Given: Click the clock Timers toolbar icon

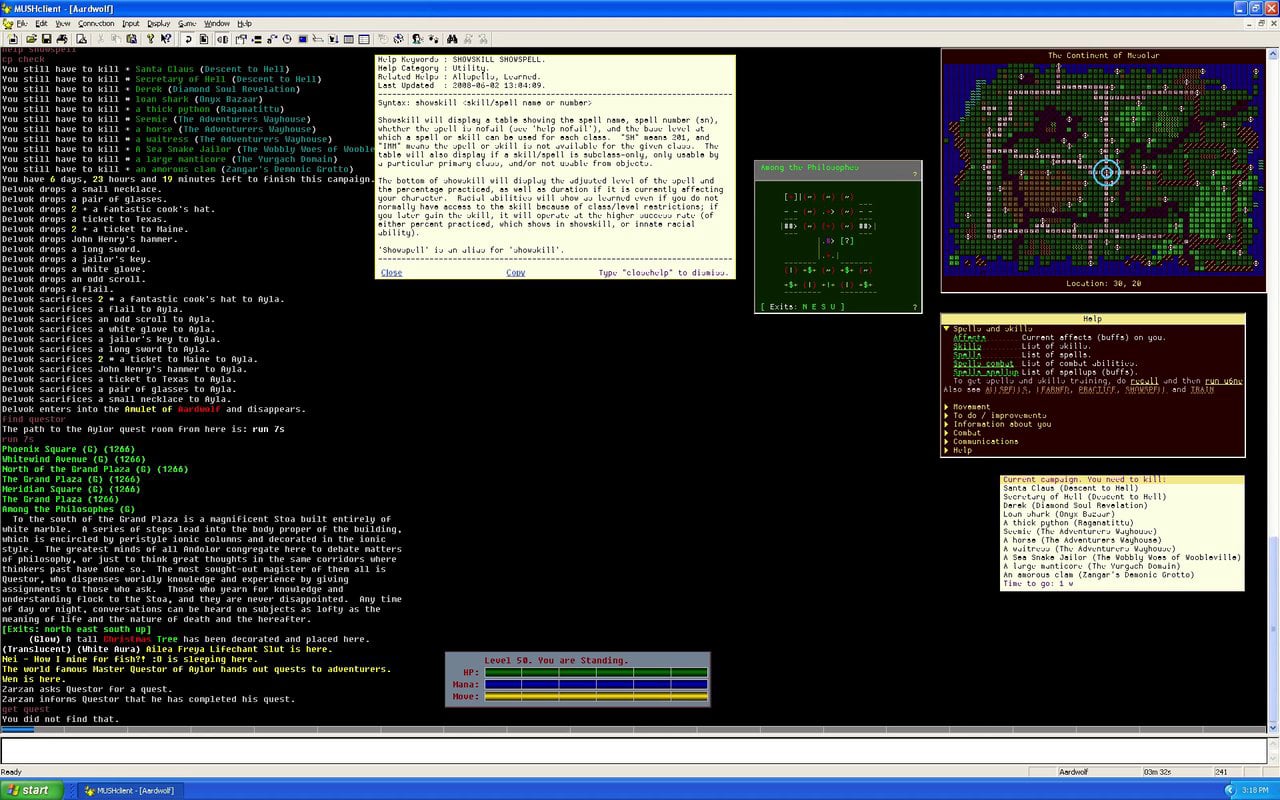Looking at the screenshot, I should coord(288,39).
